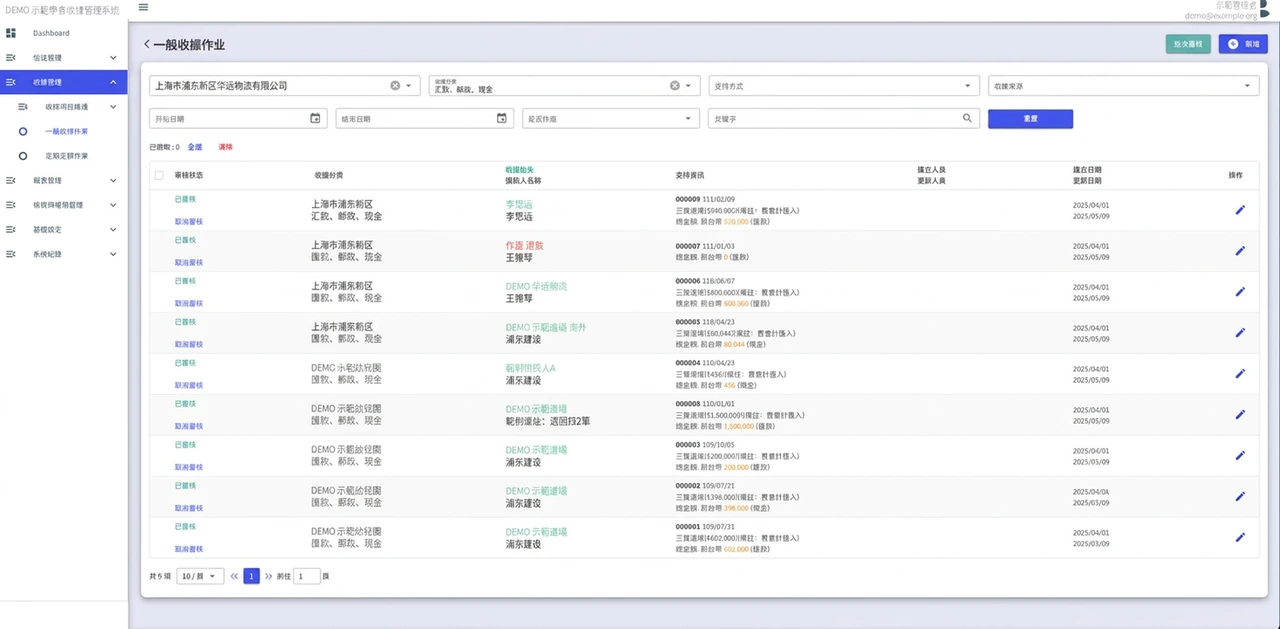Open calendar icon in start date field

pyautogui.click(x=315, y=118)
